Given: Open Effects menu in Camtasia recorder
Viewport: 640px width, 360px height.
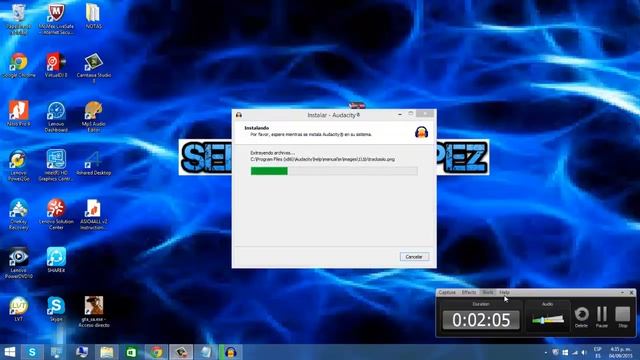Looking at the screenshot, I should tap(469, 293).
